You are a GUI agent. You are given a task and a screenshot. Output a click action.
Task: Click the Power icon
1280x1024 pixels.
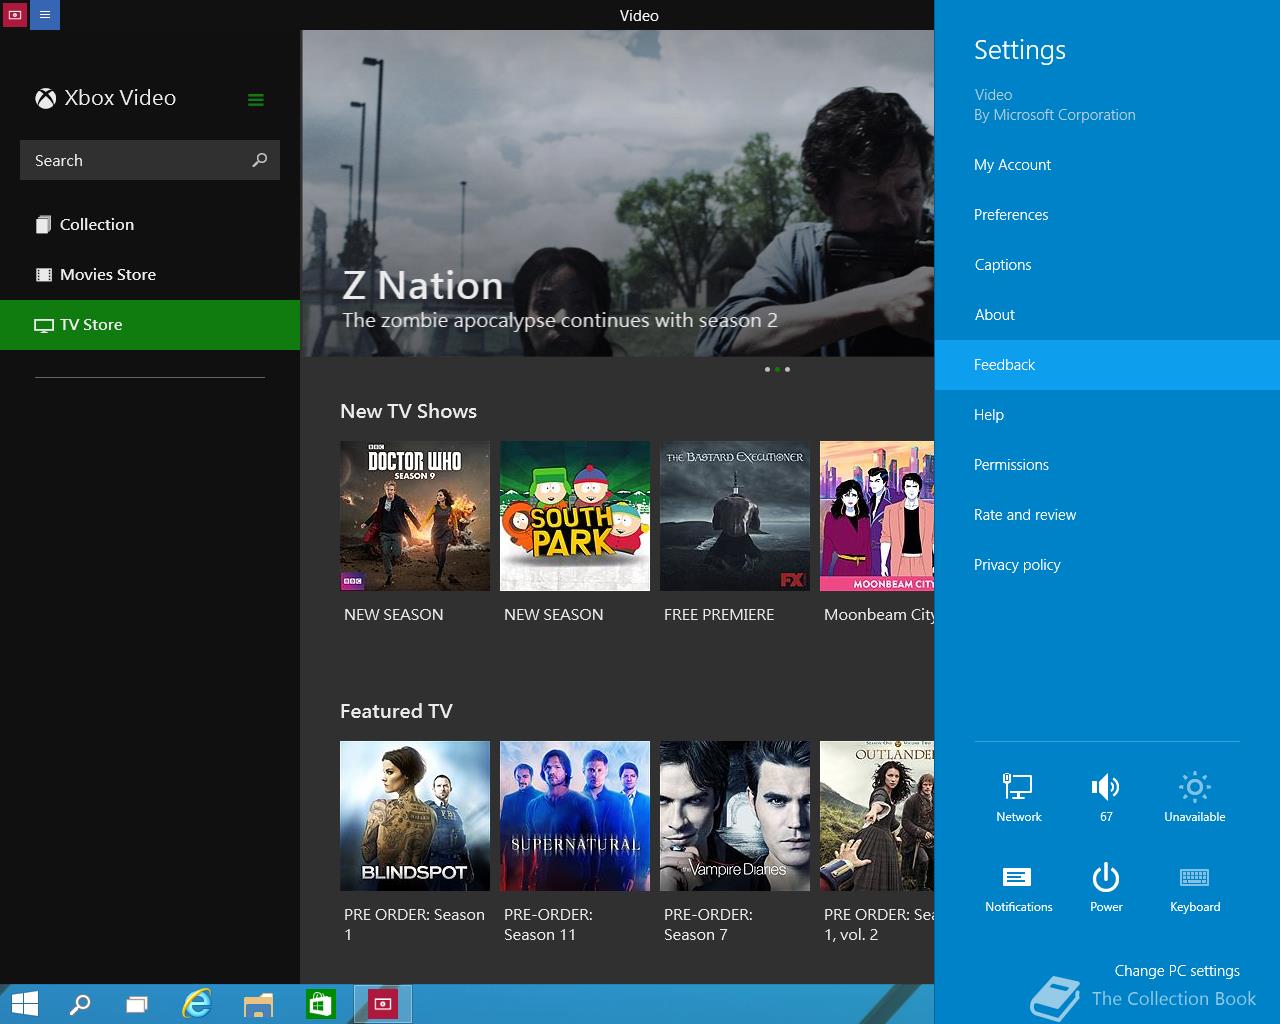point(1106,877)
